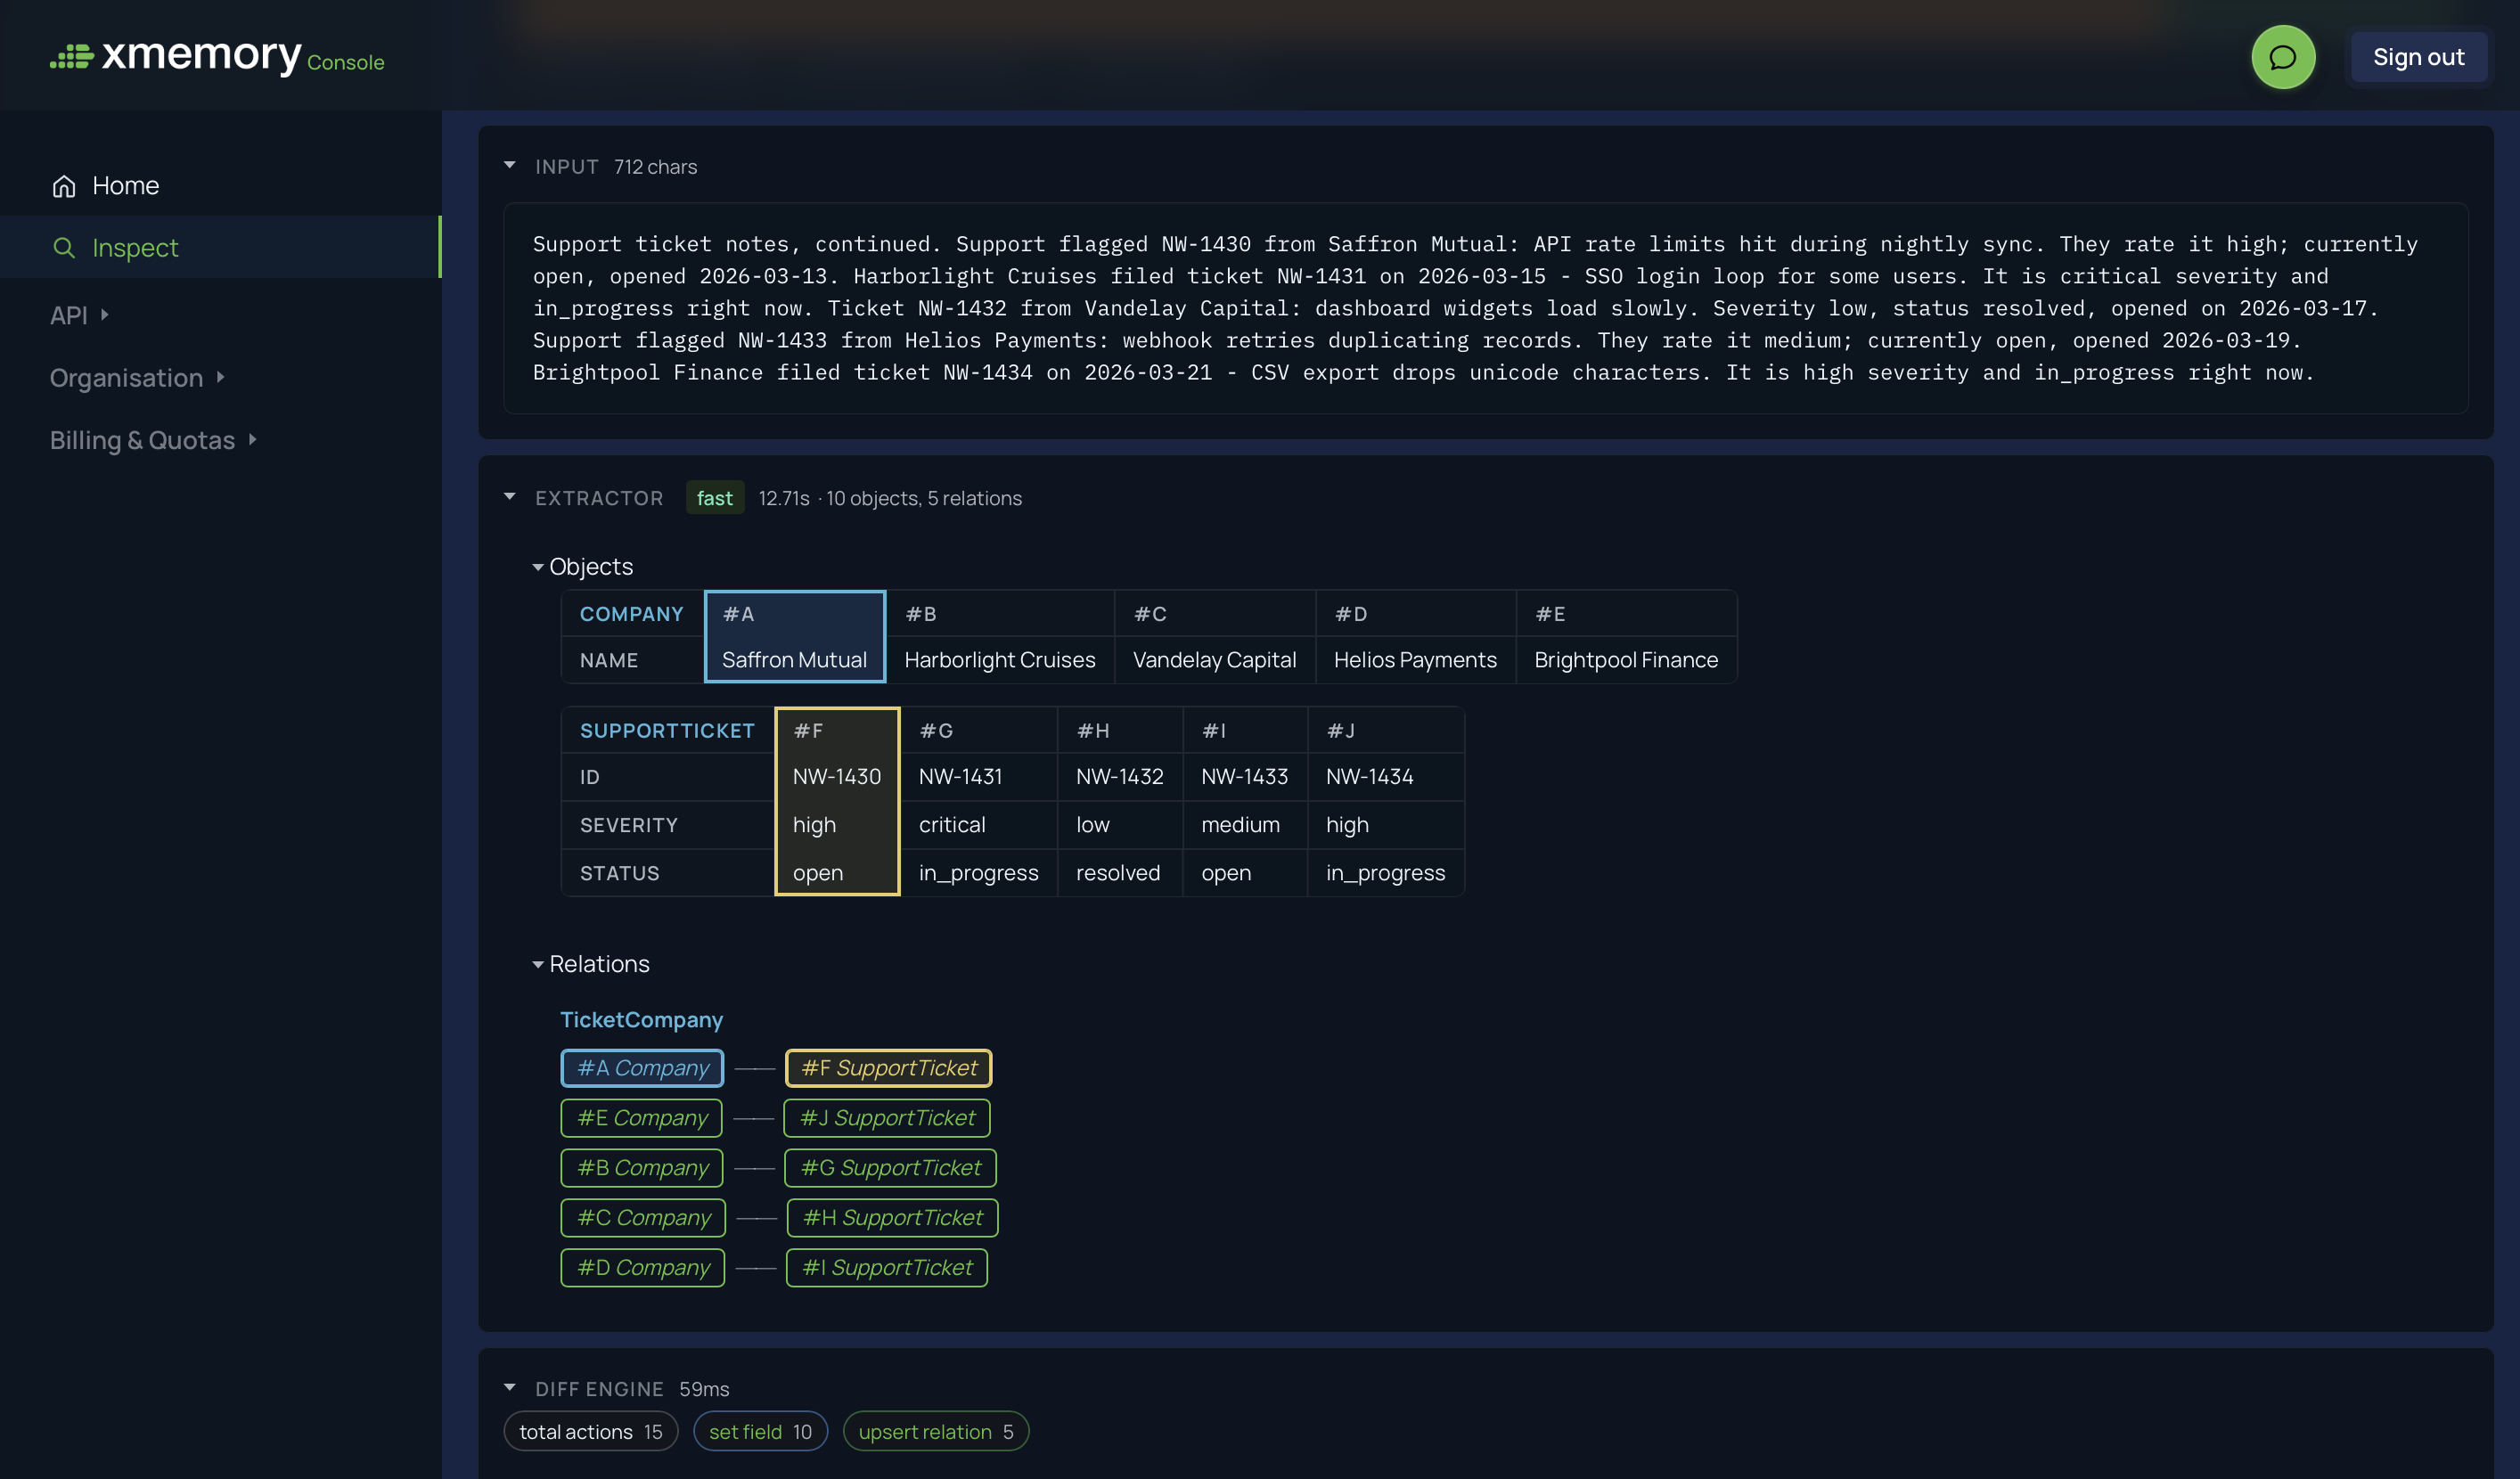Collapse the Relations subsection
The image size is (2520, 1479).
coord(538,964)
